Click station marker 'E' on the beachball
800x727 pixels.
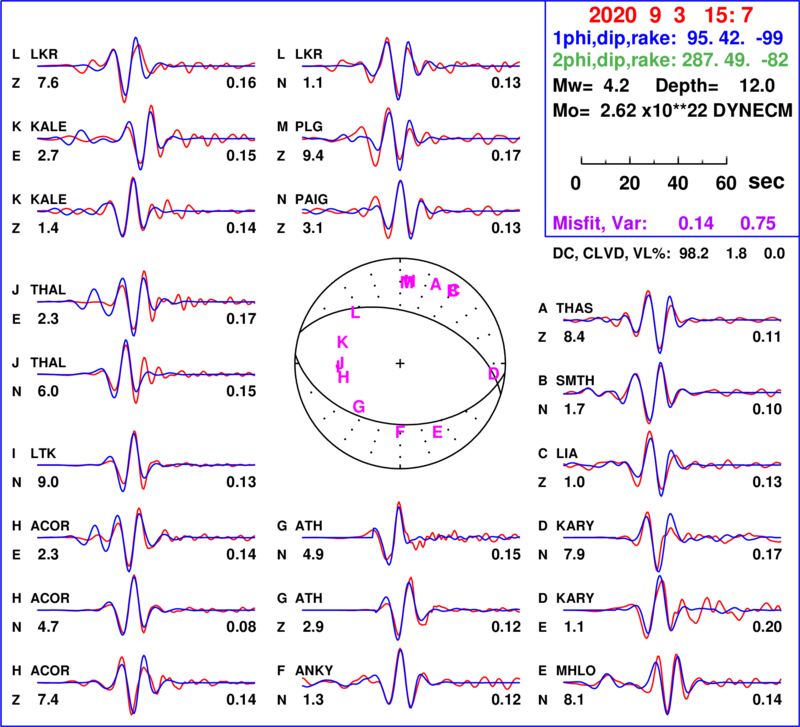point(437,432)
